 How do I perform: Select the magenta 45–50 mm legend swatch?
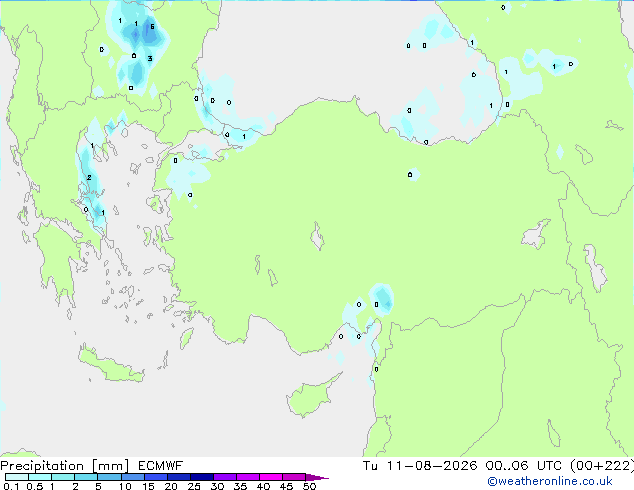(294, 477)
